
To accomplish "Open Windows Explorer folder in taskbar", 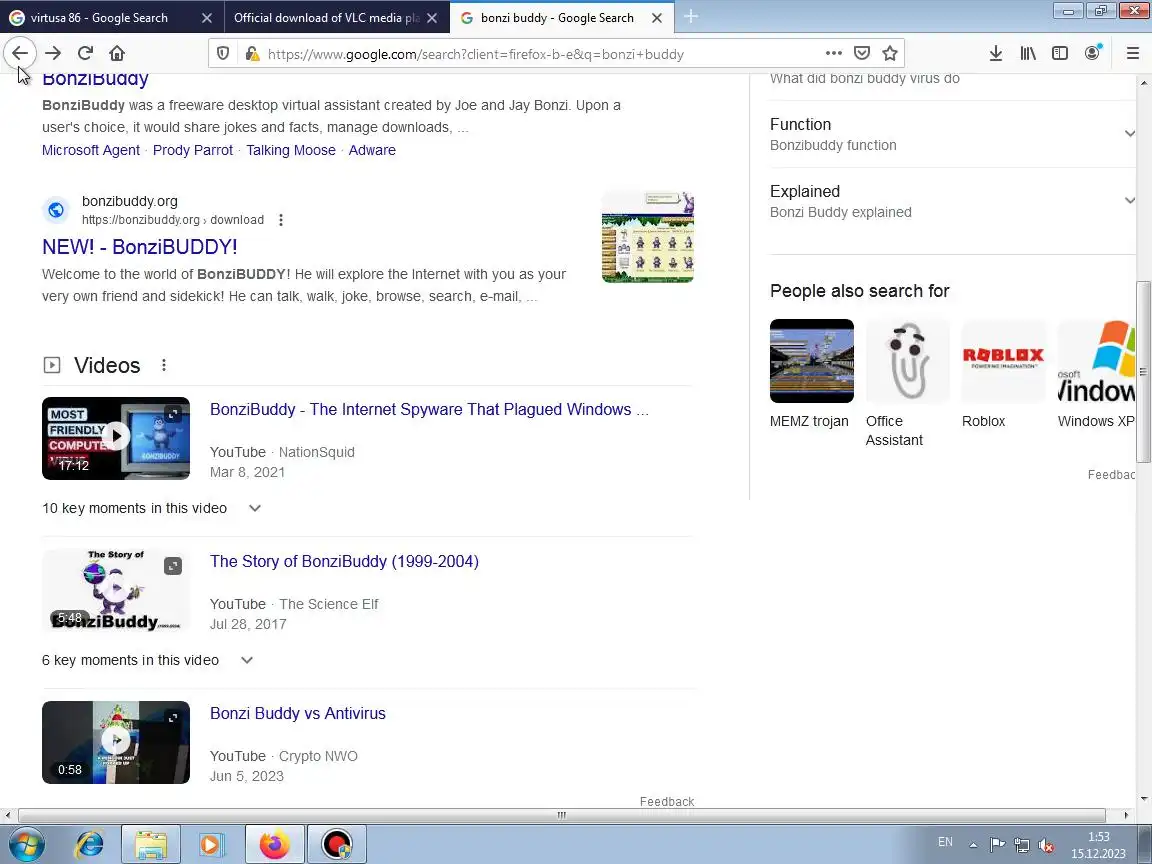I will click(x=151, y=844).
